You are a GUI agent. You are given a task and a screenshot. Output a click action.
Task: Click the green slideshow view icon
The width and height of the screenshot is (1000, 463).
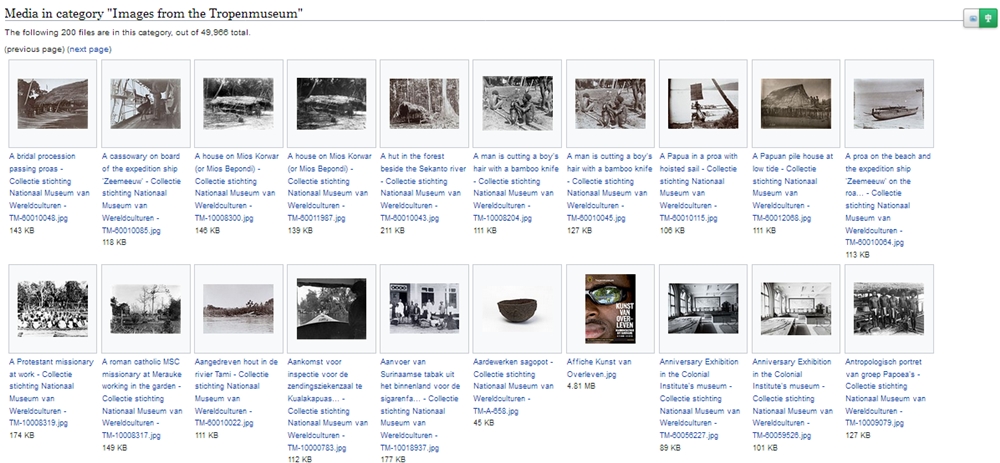986,18
